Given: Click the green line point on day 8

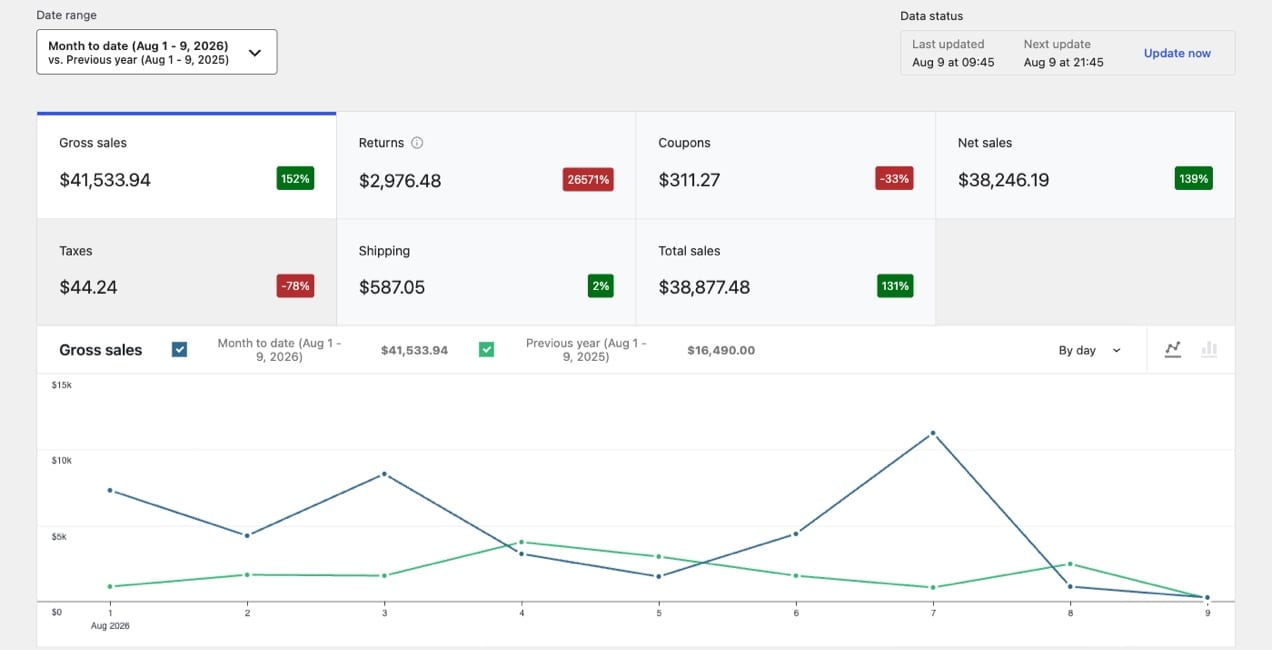Looking at the screenshot, I should pyautogui.click(x=1070, y=564).
